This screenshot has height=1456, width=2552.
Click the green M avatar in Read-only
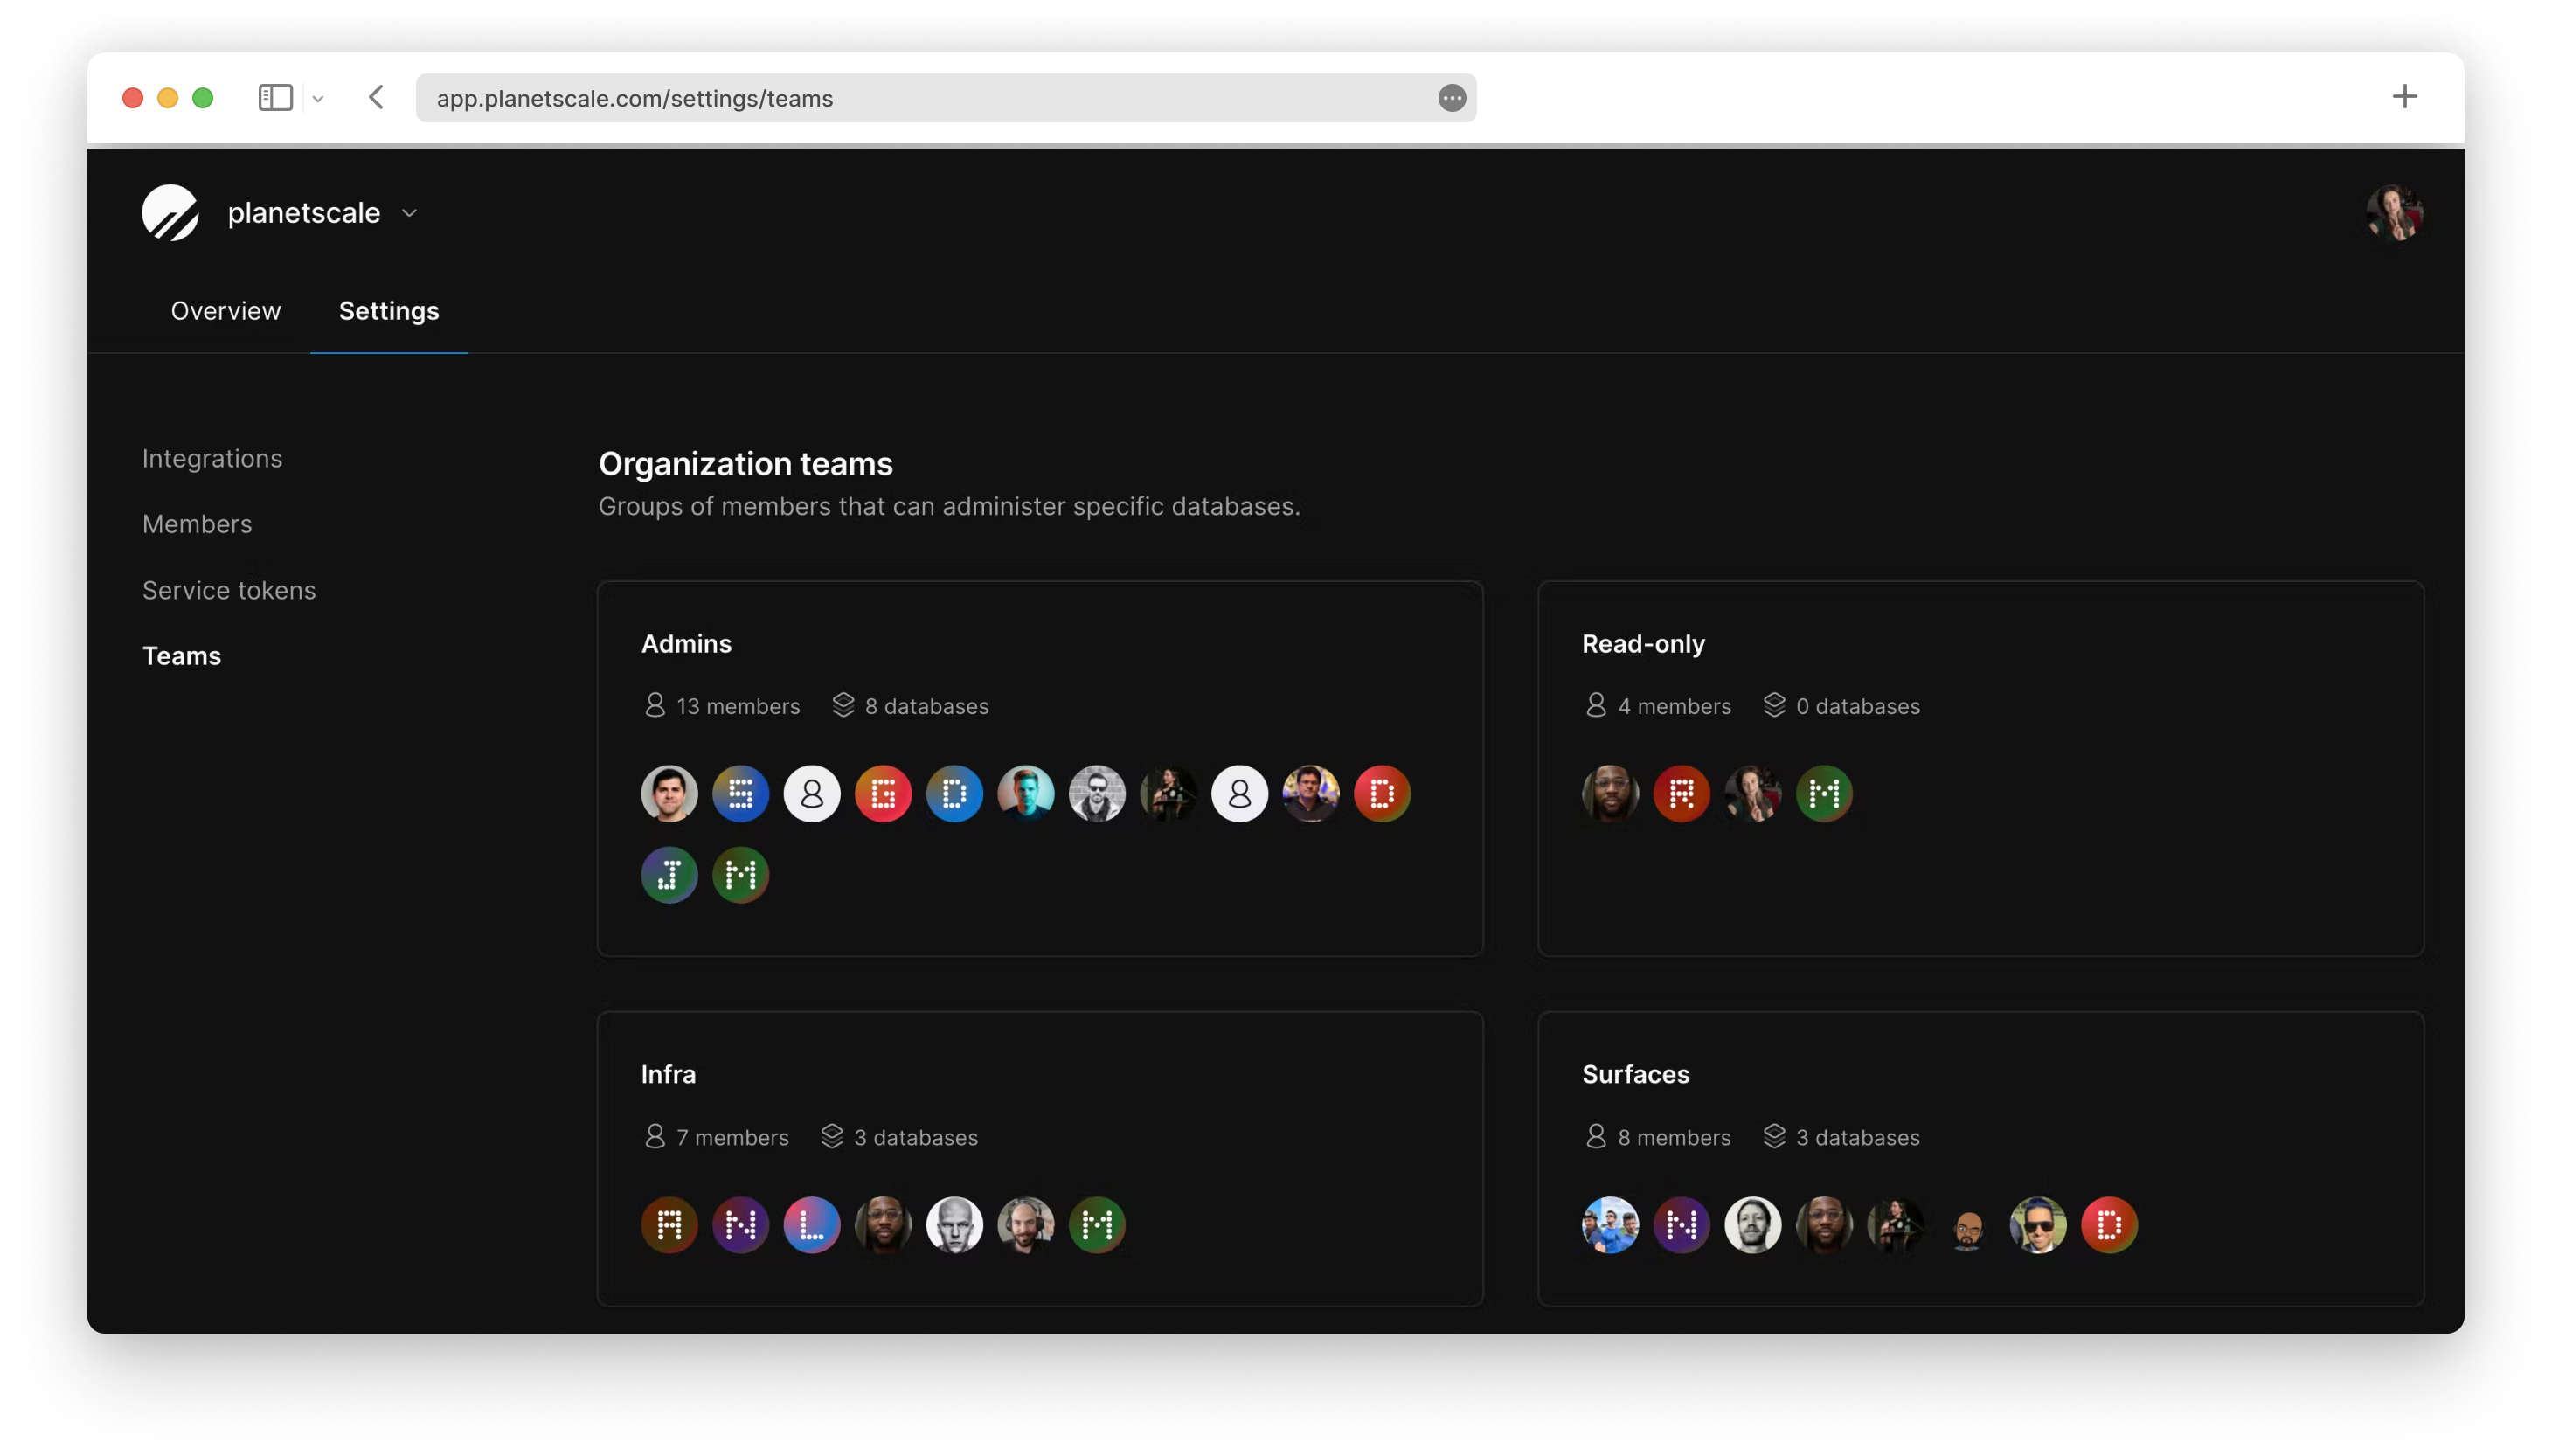[1824, 794]
